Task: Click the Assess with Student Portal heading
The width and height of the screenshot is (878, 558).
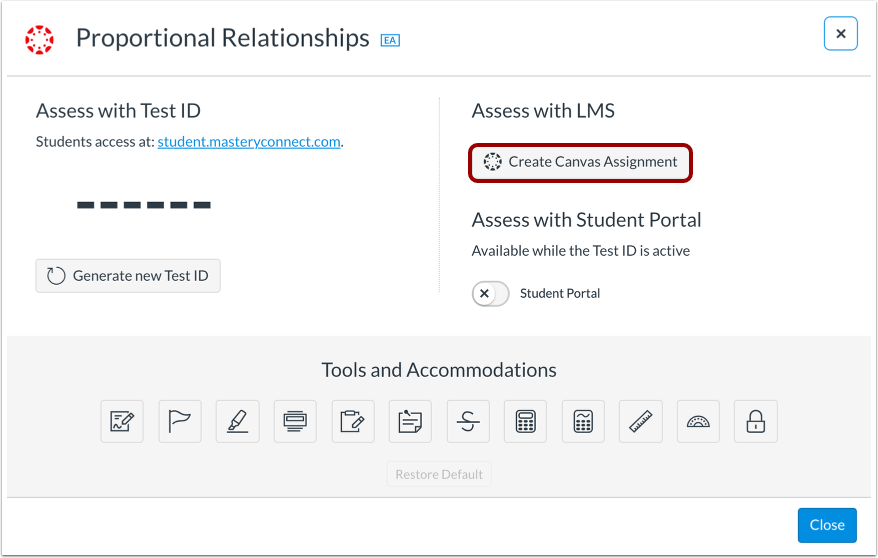Action: tap(586, 220)
